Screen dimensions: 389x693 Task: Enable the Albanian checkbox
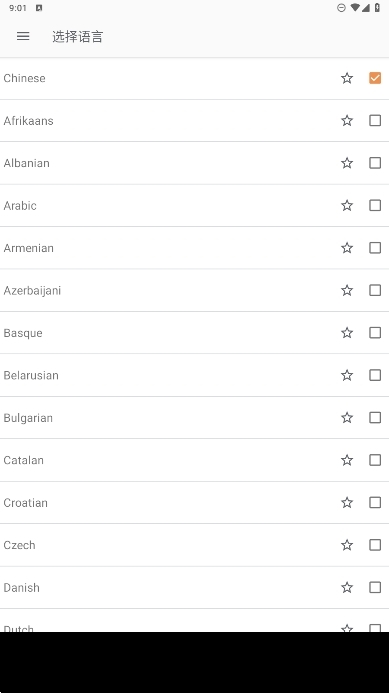pos(375,163)
